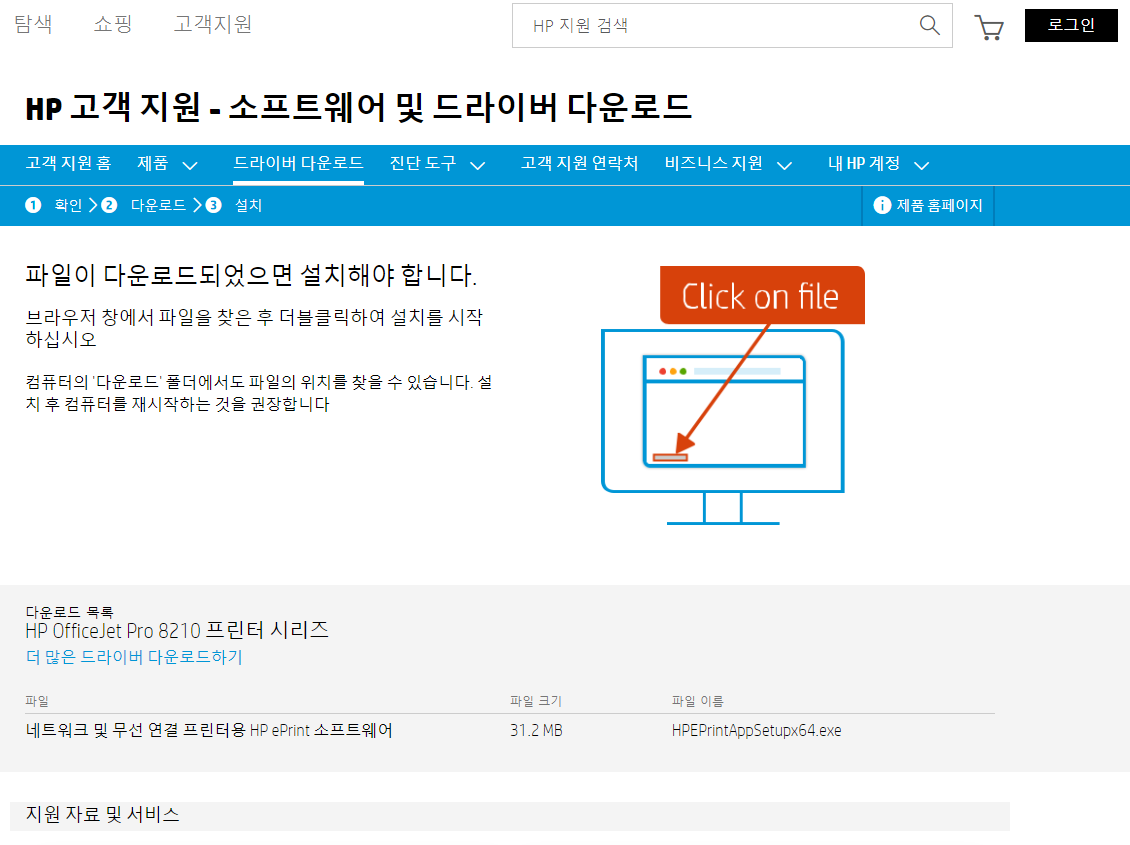Click the 다운로드 목록 label
Screen dimensions: 1130x845
click(x=69, y=612)
